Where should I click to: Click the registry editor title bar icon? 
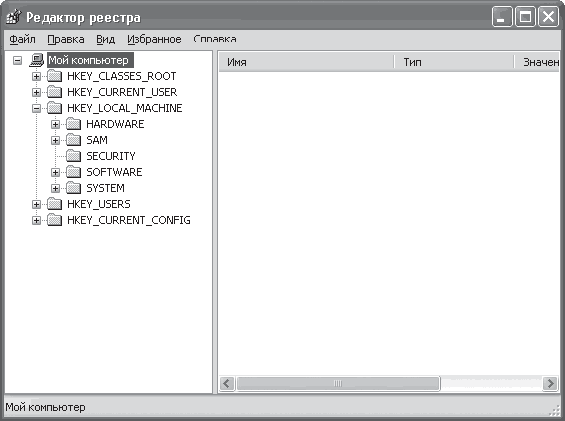point(14,17)
